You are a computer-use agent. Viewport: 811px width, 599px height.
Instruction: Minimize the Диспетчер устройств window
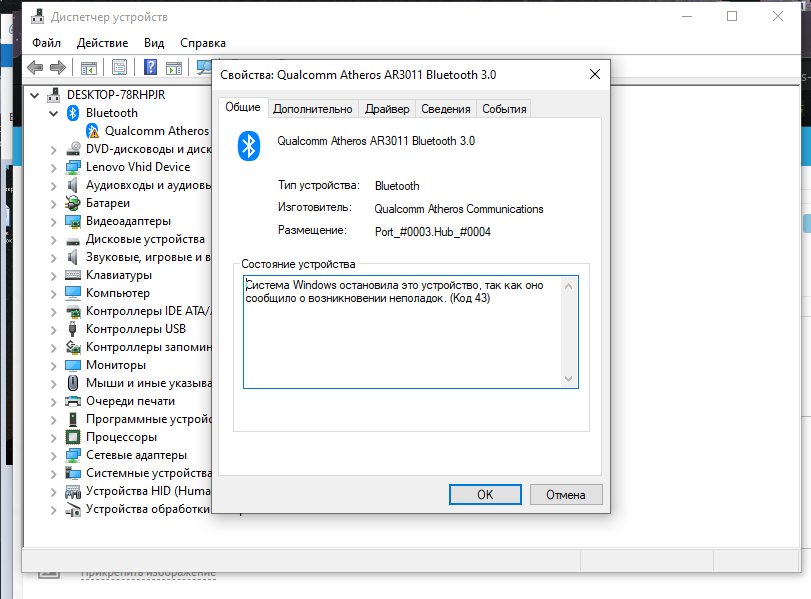click(x=687, y=17)
